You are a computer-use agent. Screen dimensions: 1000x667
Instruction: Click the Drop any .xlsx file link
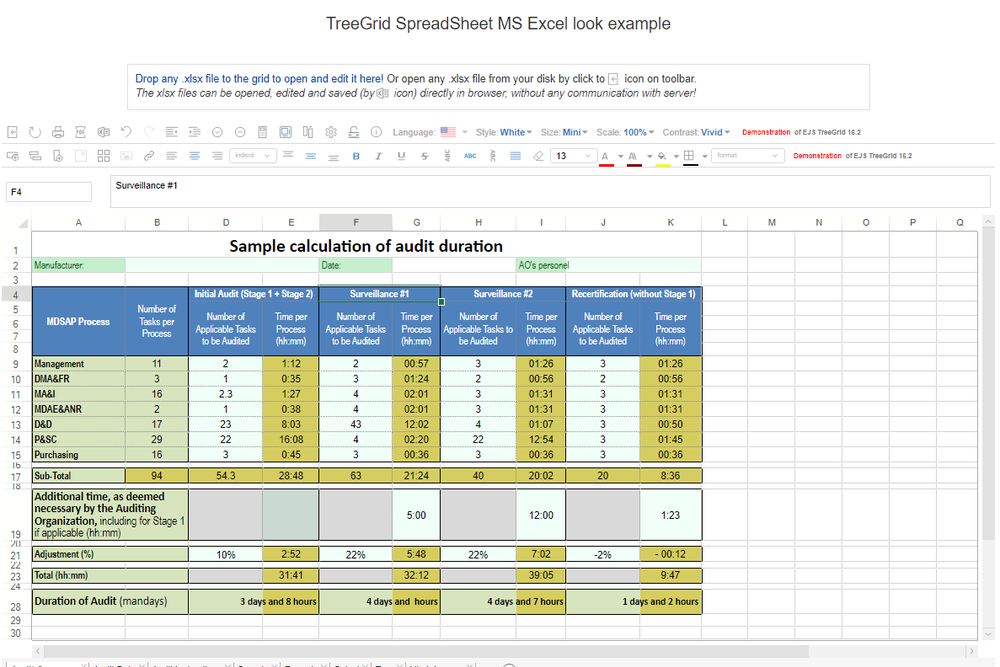click(x=259, y=78)
